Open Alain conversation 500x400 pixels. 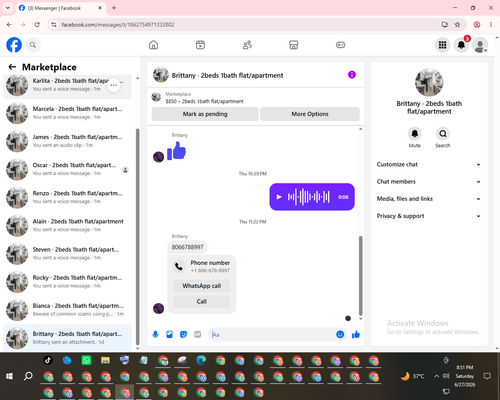coord(67,225)
